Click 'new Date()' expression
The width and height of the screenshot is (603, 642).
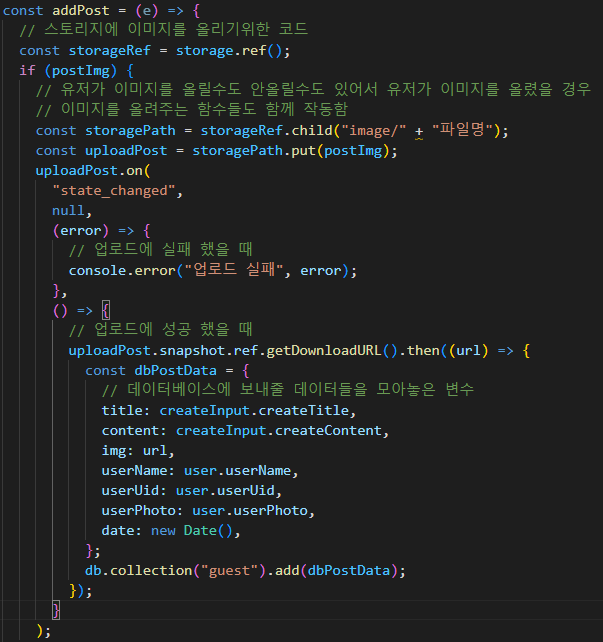click(x=192, y=531)
